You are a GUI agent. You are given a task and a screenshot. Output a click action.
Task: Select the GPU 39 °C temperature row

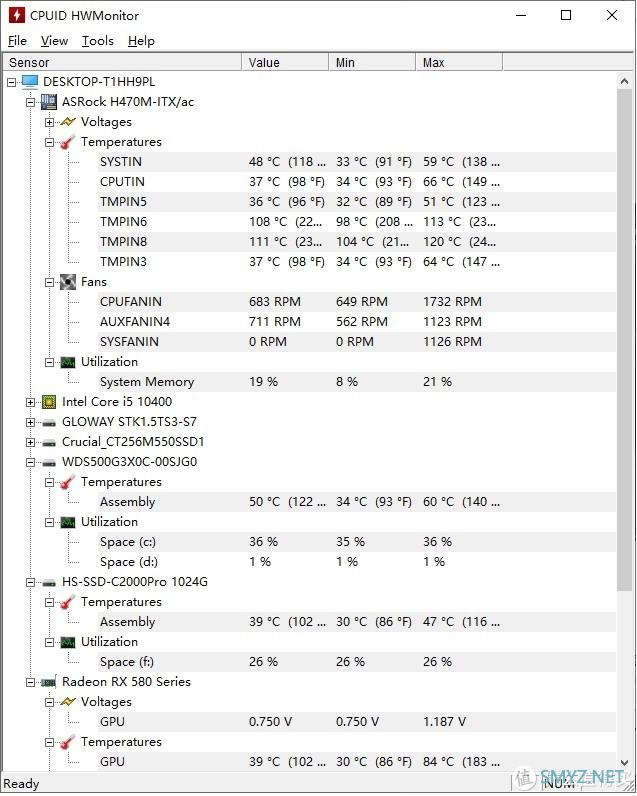point(355,762)
